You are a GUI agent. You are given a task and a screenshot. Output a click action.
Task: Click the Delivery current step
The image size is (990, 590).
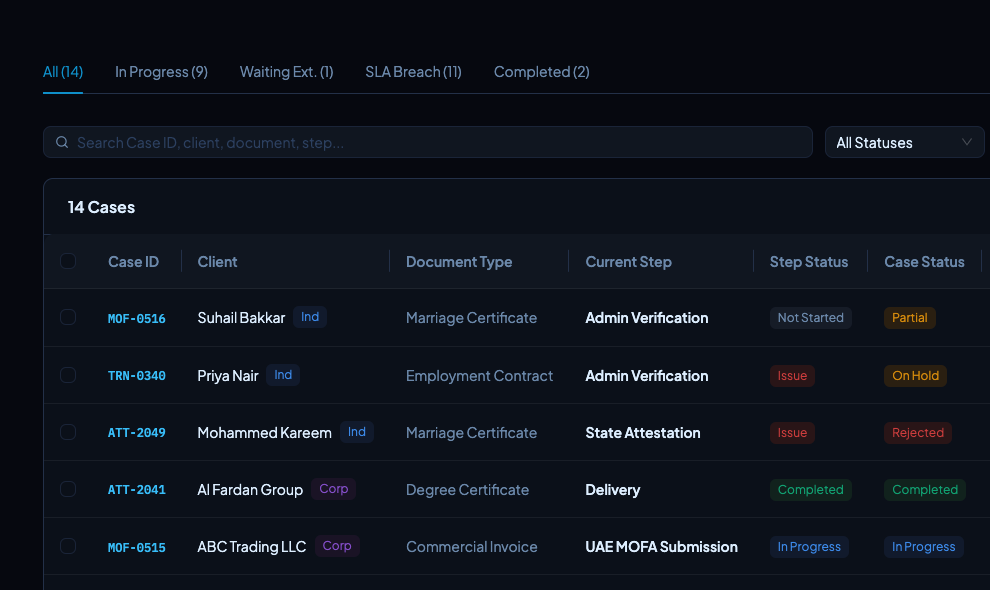[612, 490]
